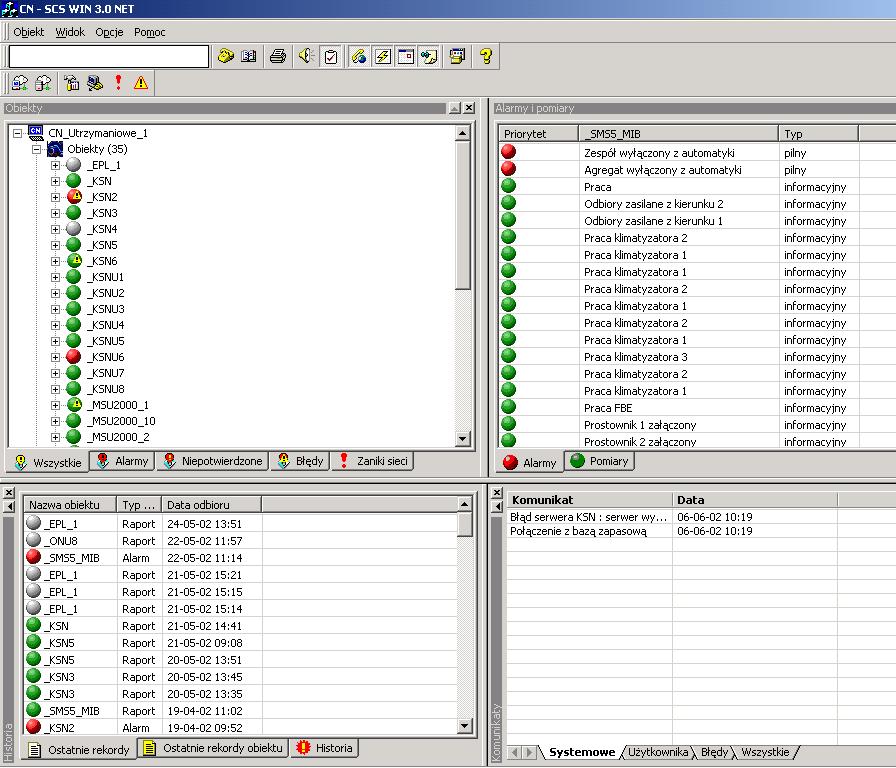Click the grey status ball of _EPL_1 in tree
Viewport: 896px width, 768px height.
click(74, 165)
